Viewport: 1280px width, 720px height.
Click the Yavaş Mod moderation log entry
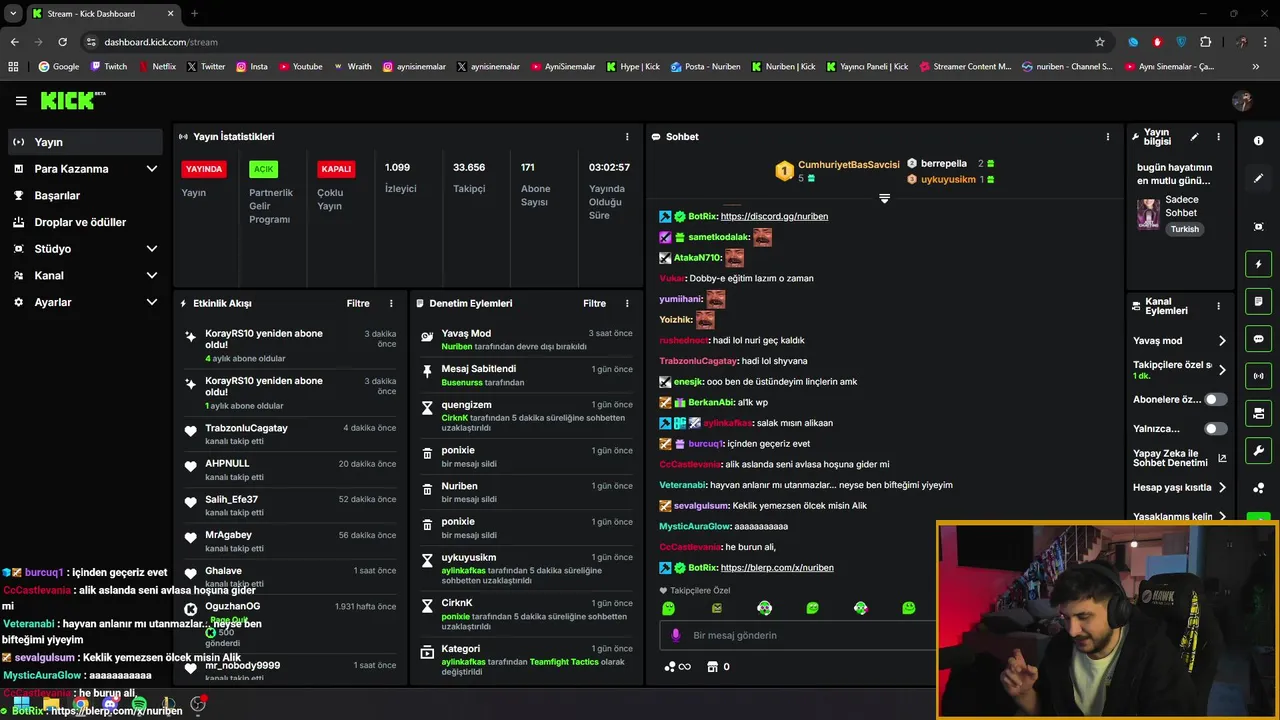click(525, 340)
